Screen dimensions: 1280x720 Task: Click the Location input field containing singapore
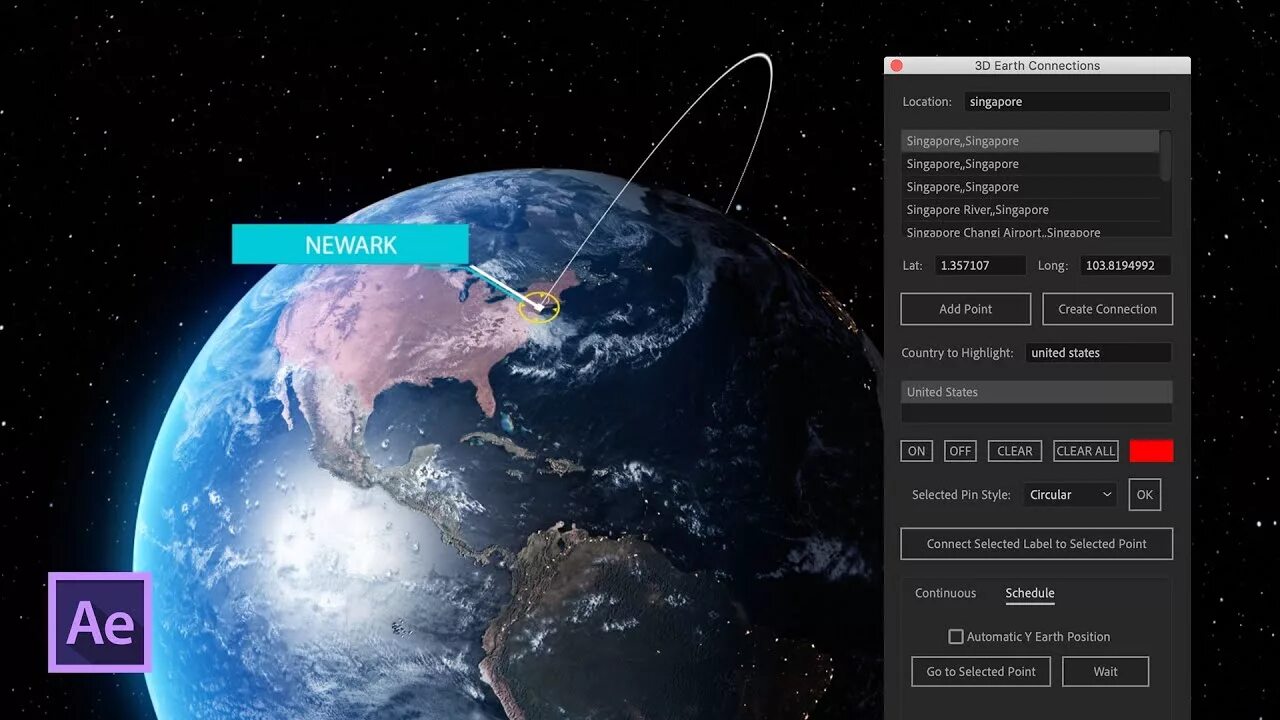[x=1067, y=102]
